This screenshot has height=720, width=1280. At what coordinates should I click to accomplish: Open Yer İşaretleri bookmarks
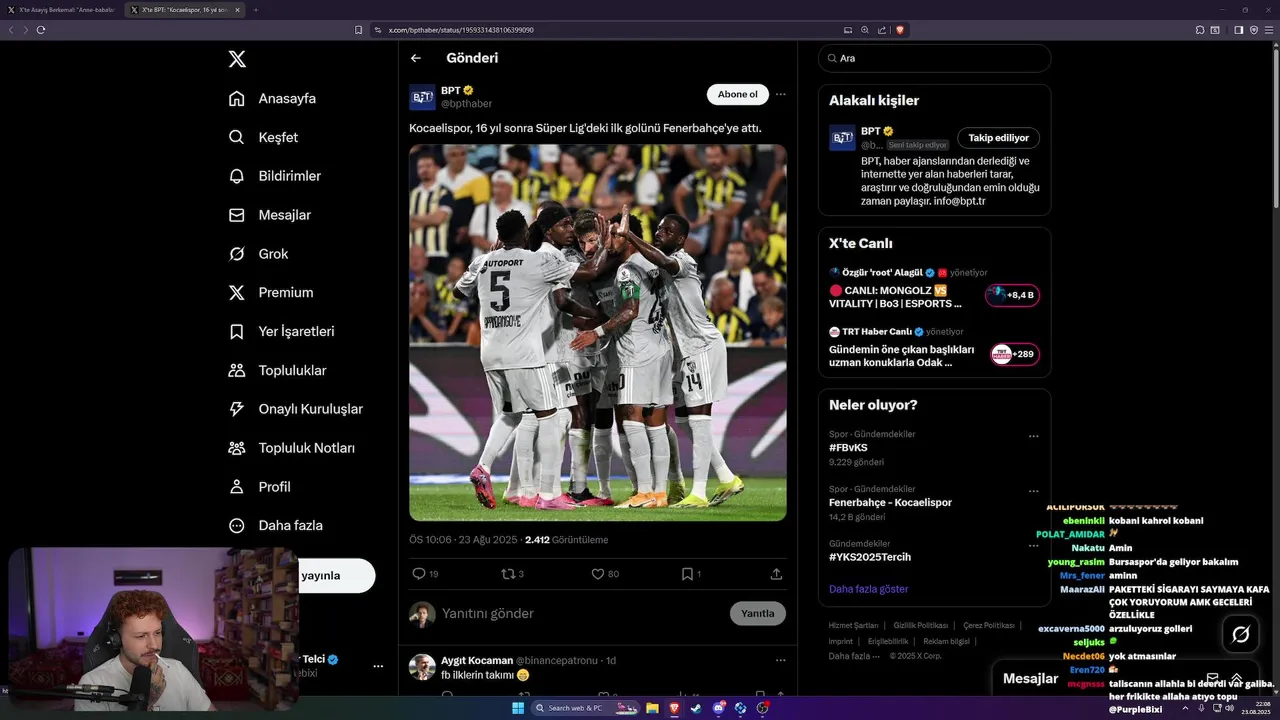281,331
